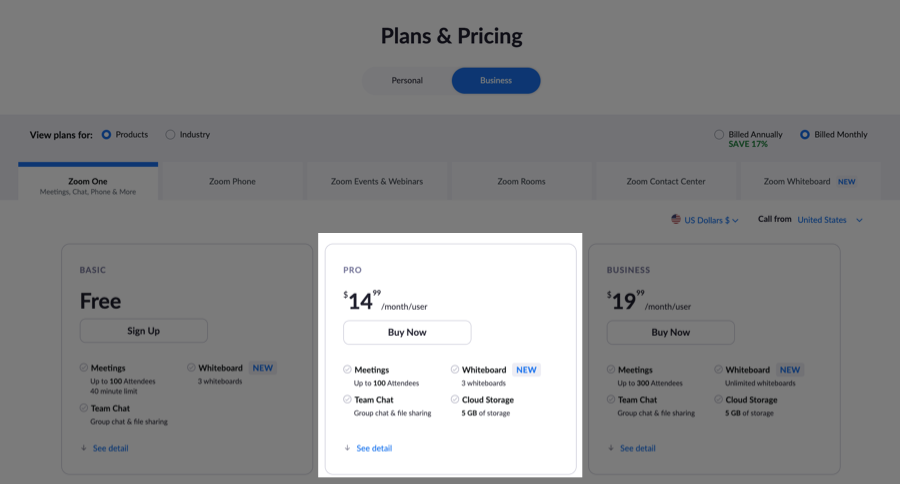Click the Pro plan Whiteboard checkmark icon
Screen dimensions: 900x484
[455, 369]
